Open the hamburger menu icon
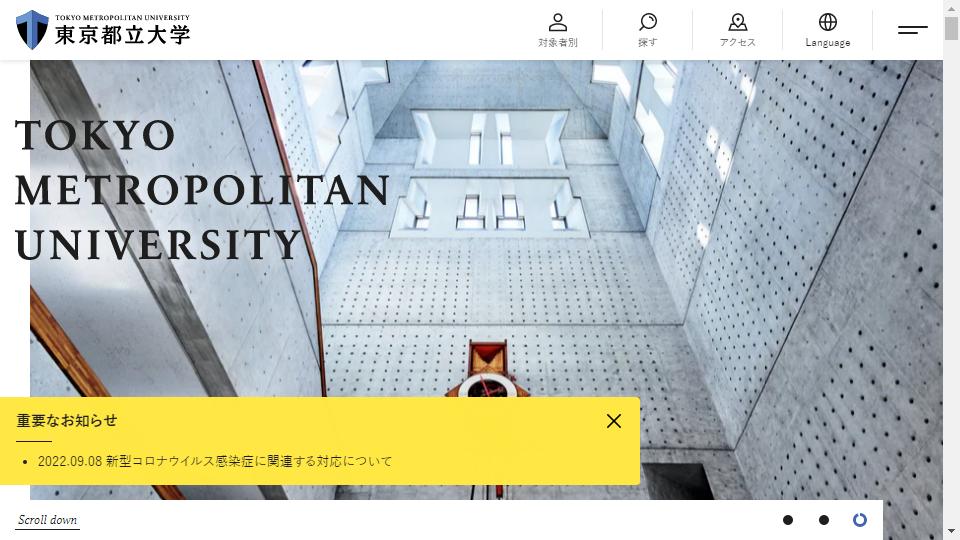Viewport: 960px width, 540px height. pyautogui.click(x=912, y=29)
